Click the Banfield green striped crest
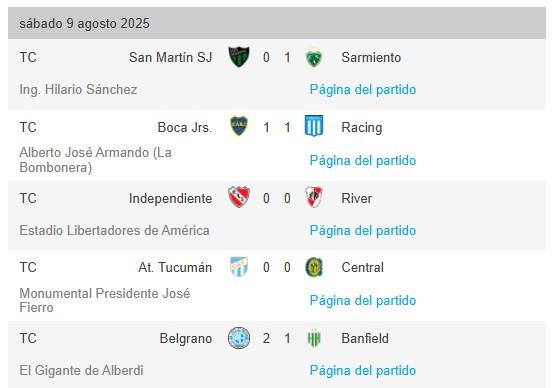 click(x=314, y=338)
